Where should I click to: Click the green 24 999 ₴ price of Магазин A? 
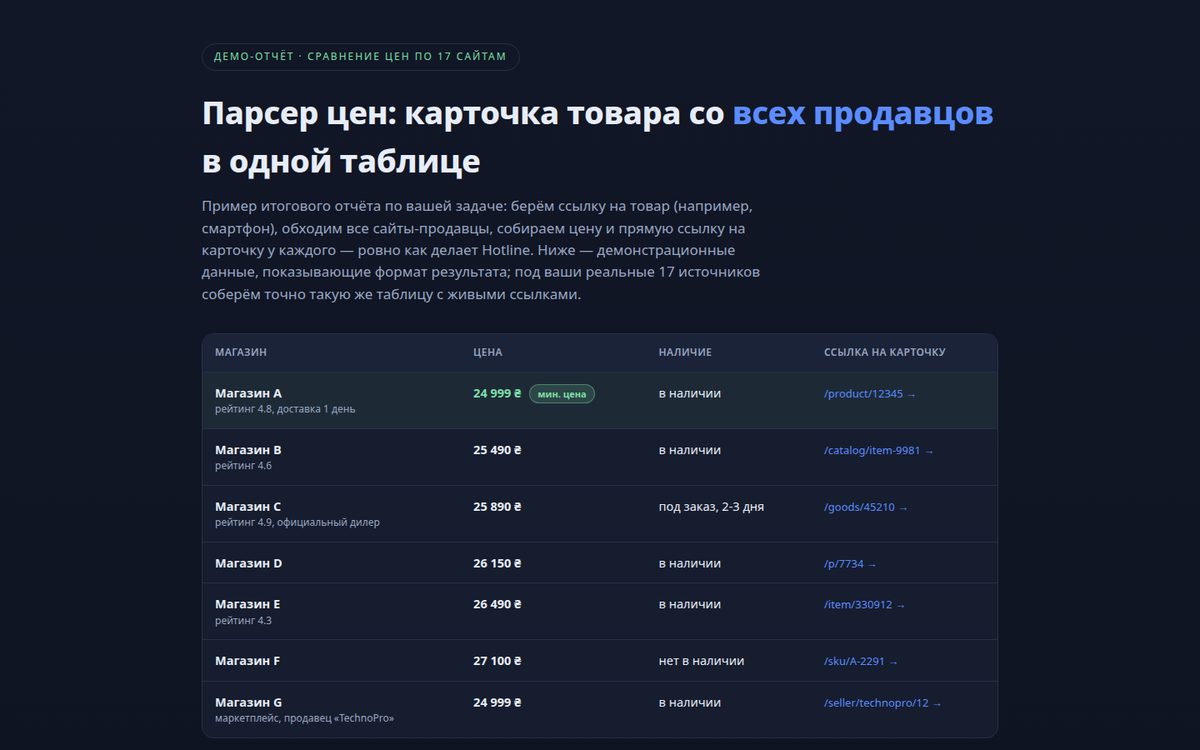(x=497, y=394)
